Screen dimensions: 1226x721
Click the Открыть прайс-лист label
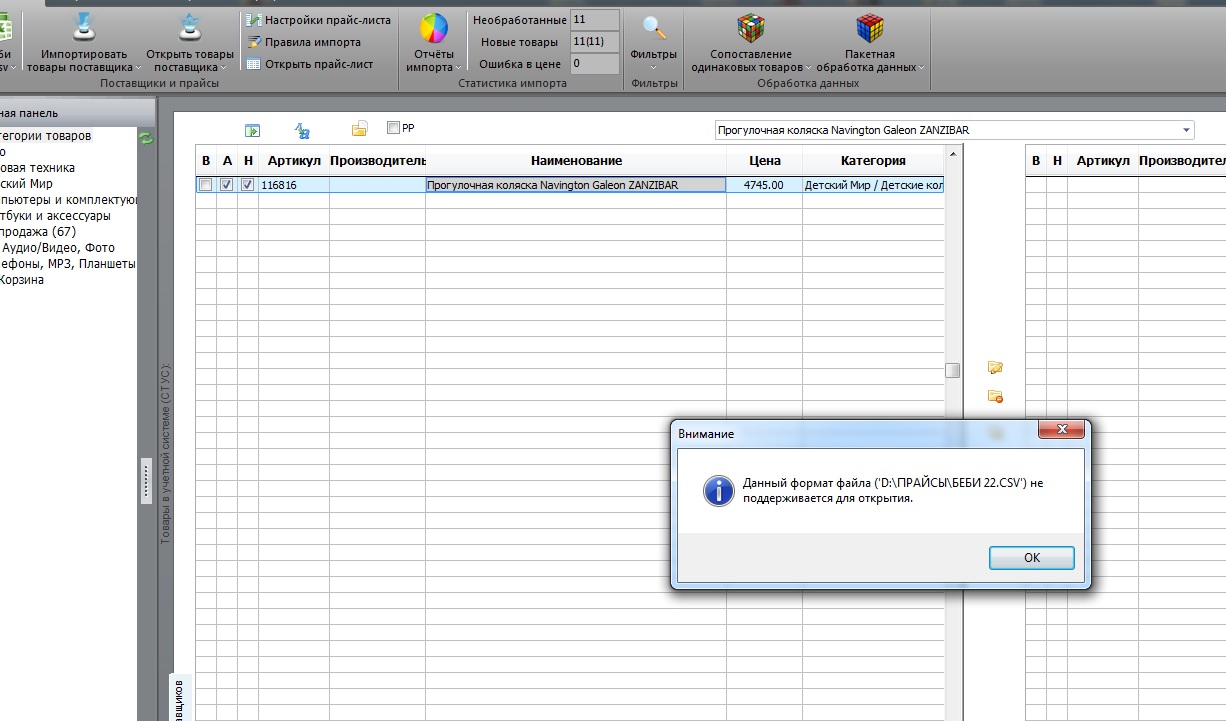(319, 64)
